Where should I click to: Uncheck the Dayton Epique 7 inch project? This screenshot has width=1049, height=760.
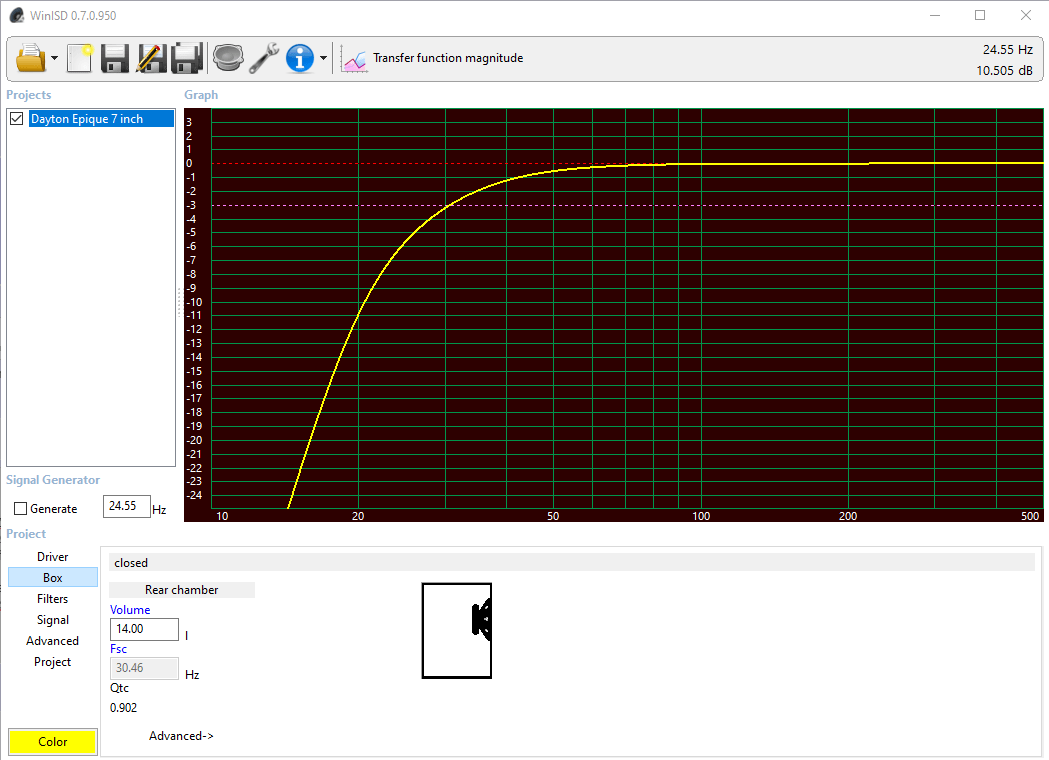(17, 118)
